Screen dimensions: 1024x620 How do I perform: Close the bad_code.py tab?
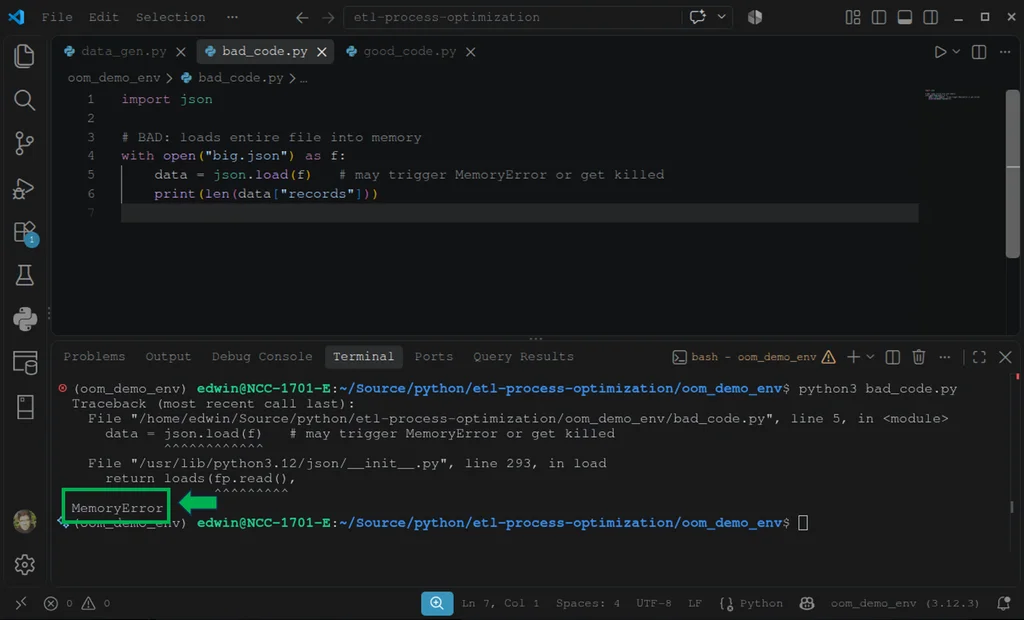322,52
